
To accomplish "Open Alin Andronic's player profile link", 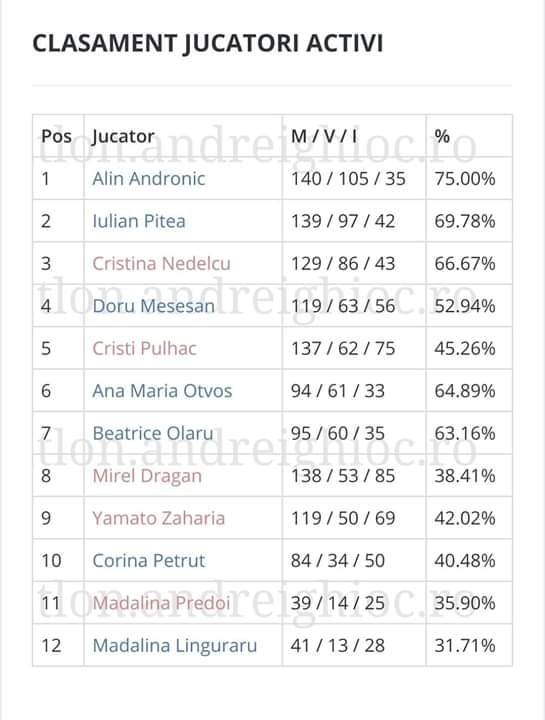I will (x=148, y=179).
